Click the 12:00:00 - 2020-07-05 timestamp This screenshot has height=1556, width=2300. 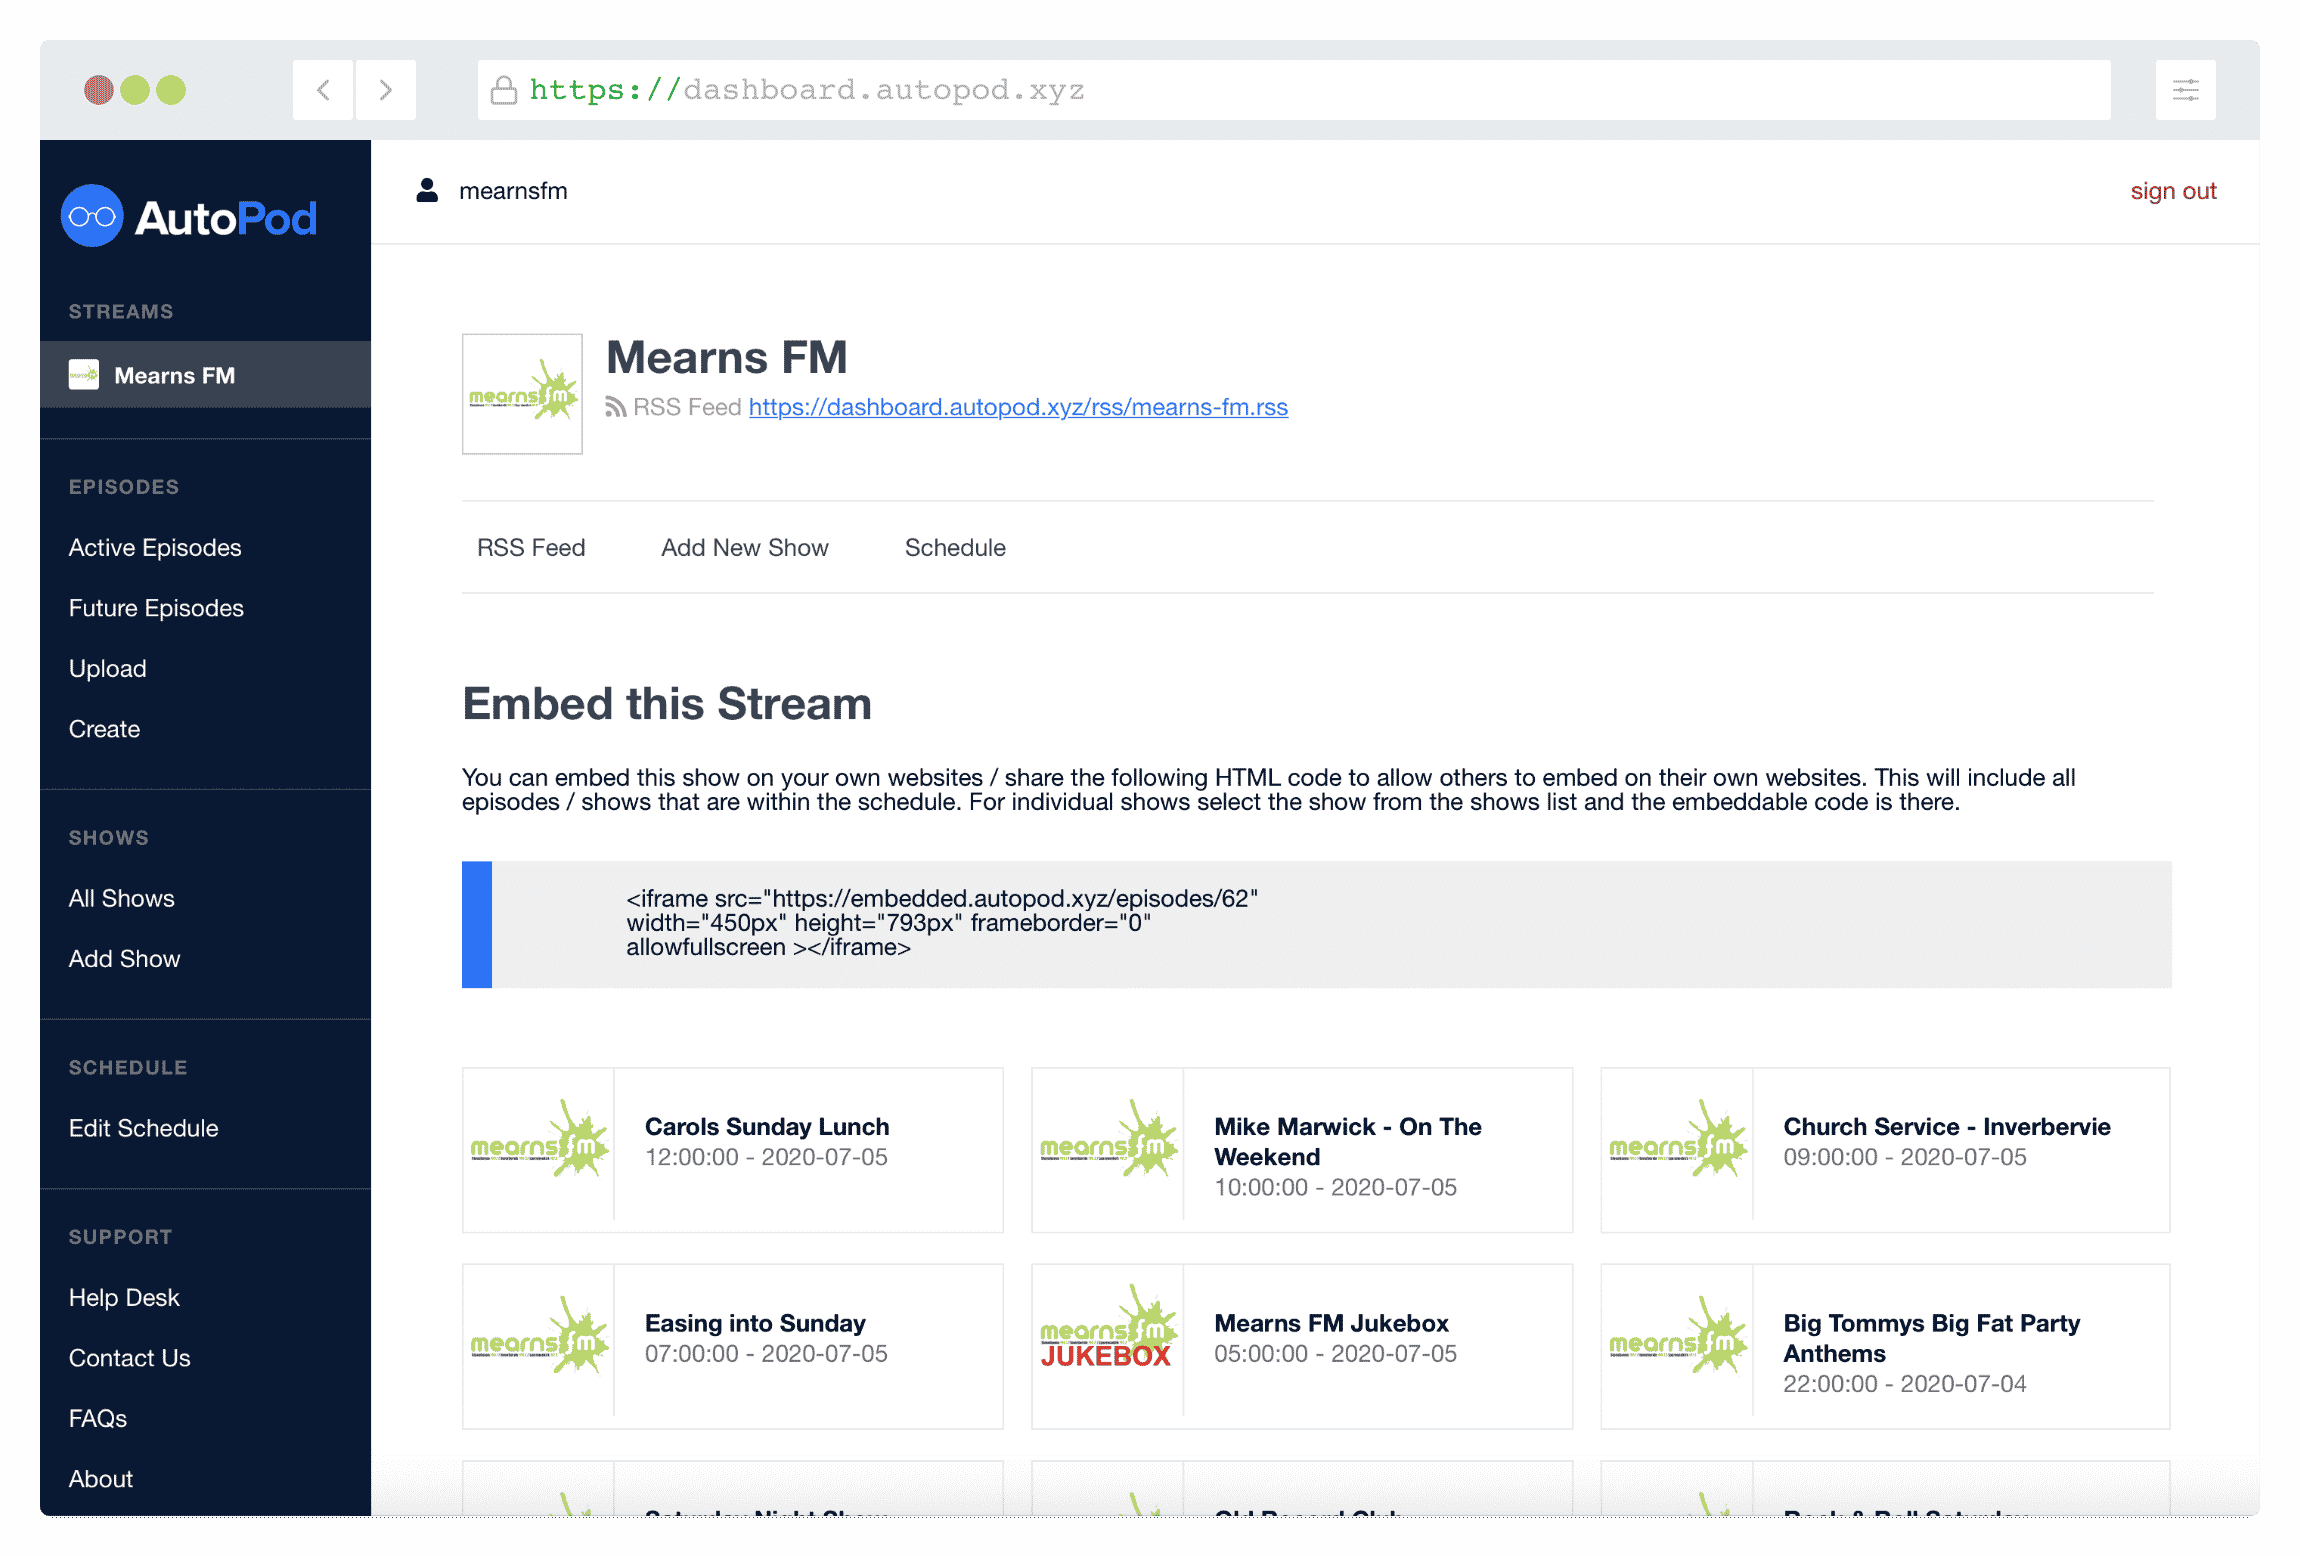tap(766, 1157)
